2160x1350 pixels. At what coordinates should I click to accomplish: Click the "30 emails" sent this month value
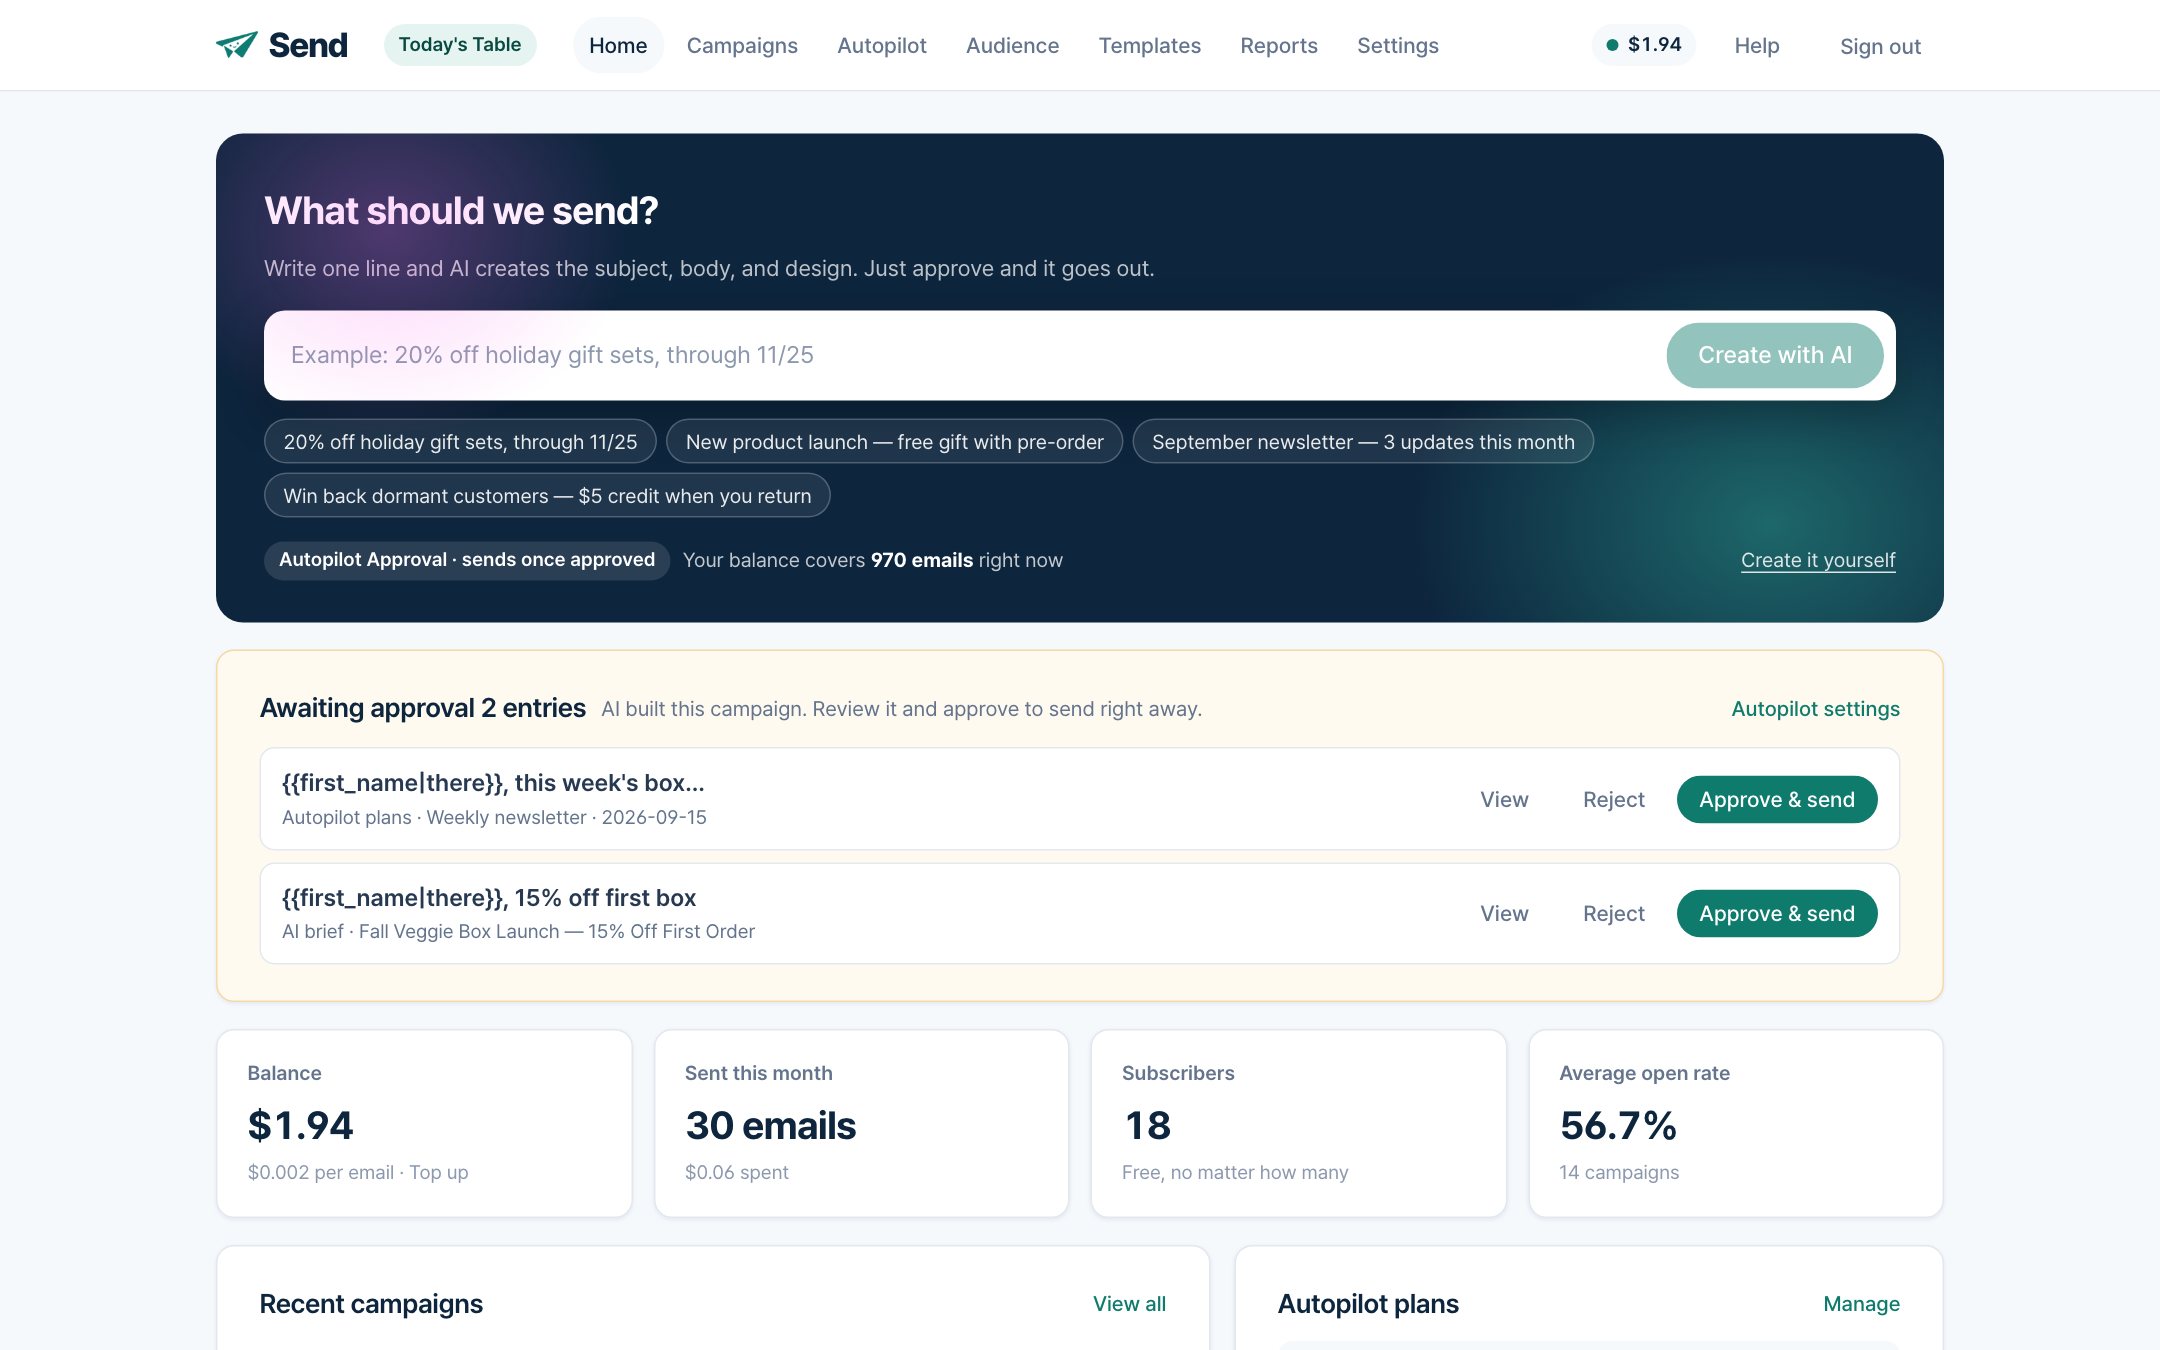[x=770, y=1126]
